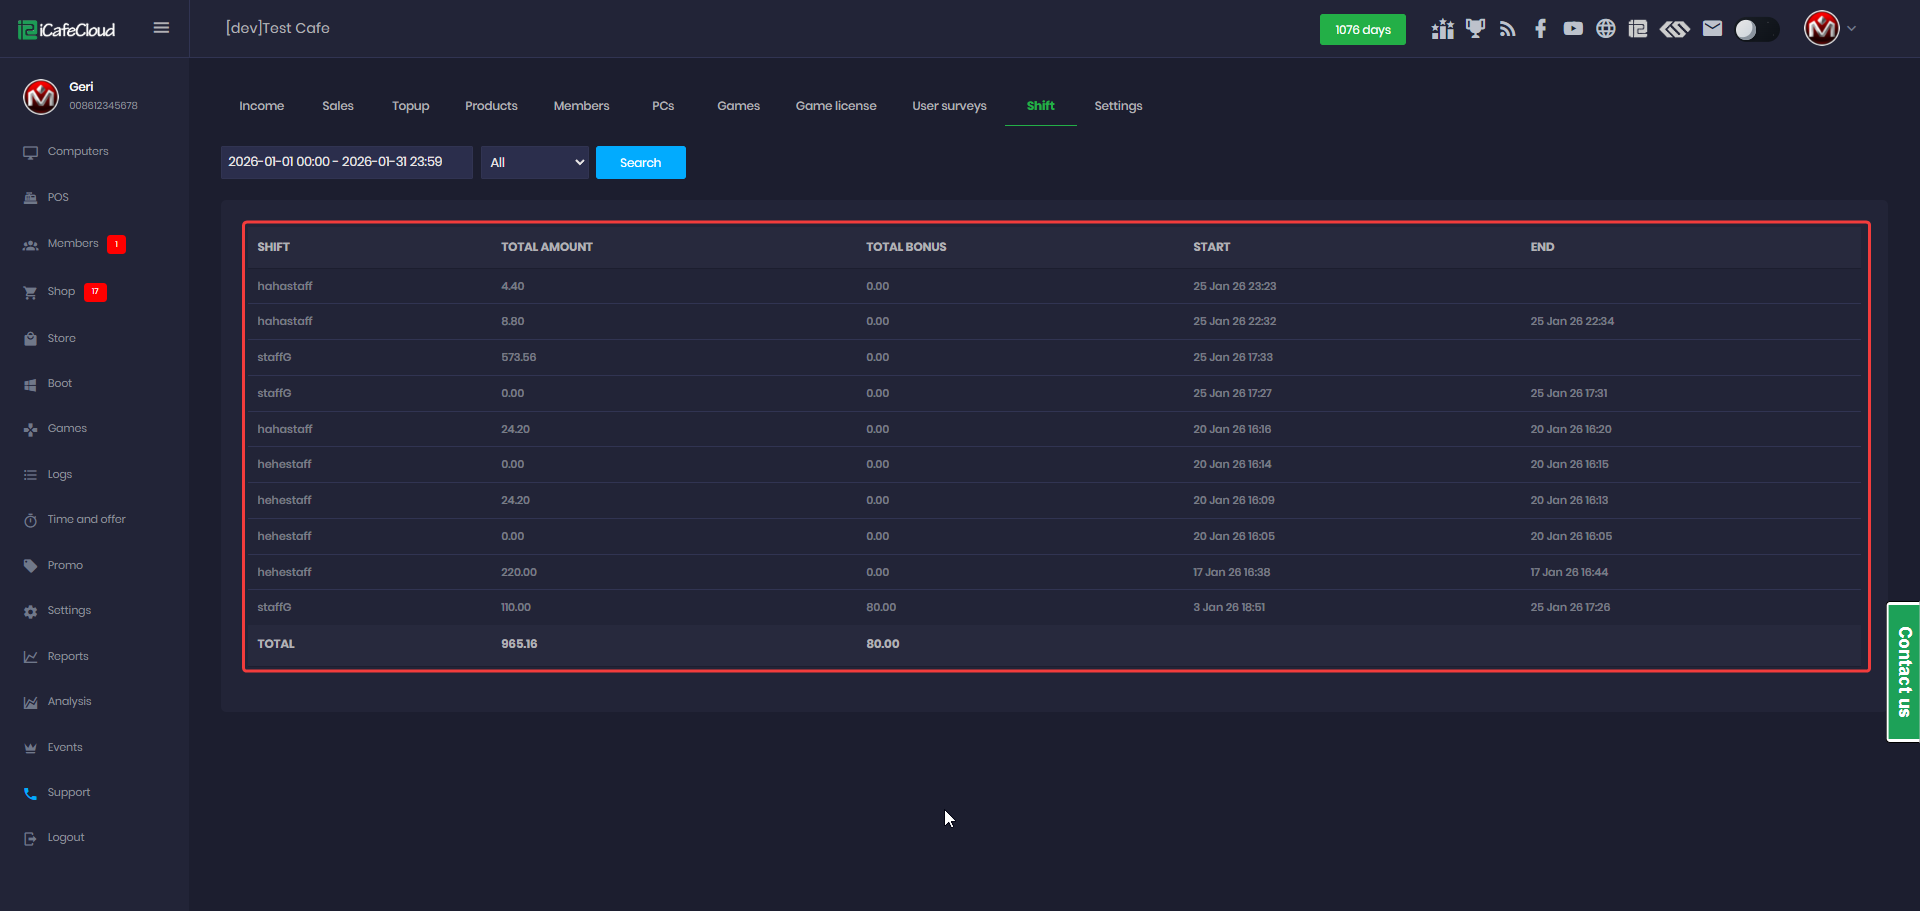Open the Facebook link icon
This screenshot has height=911, width=1920.
pos(1540,29)
